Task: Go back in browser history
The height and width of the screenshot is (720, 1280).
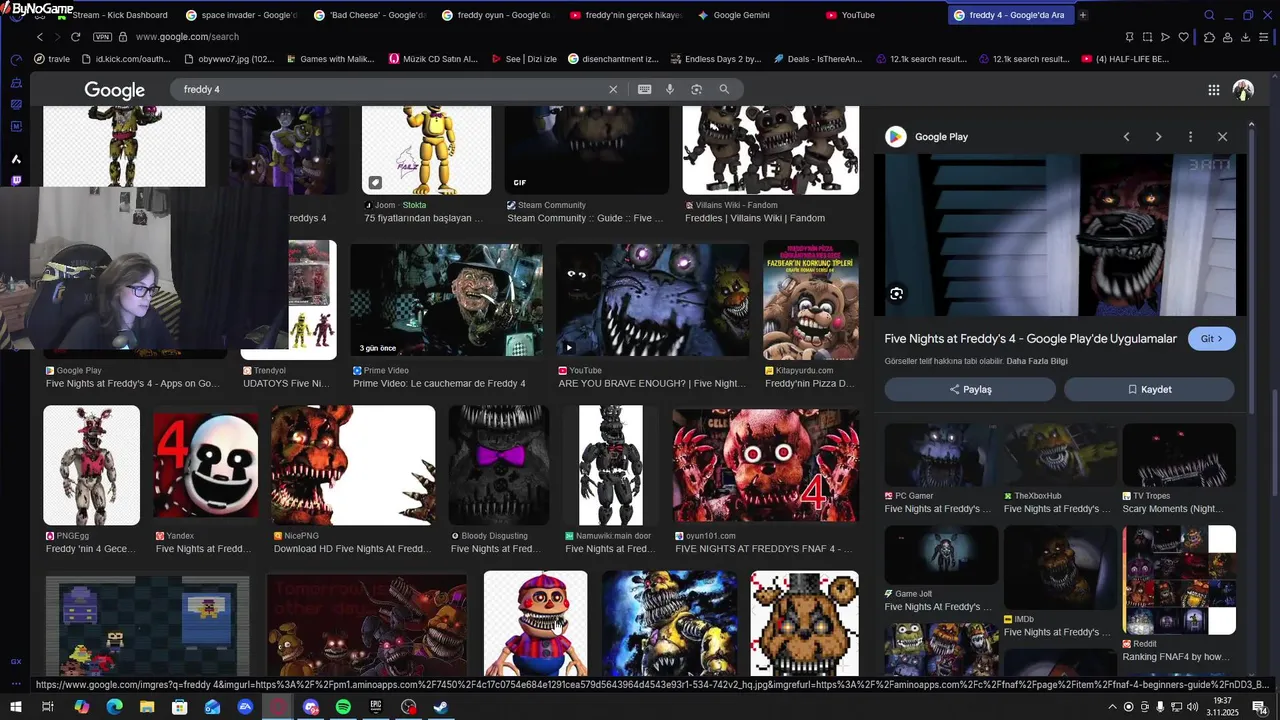Action: (x=40, y=37)
